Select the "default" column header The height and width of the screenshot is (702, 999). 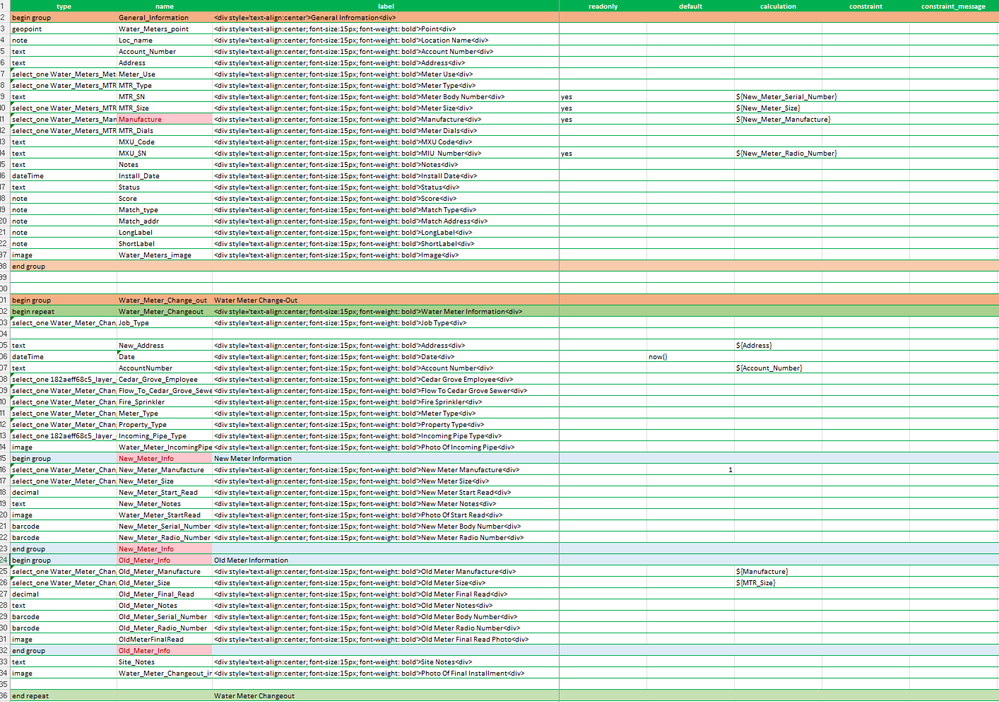pyautogui.click(x=690, y=6)
